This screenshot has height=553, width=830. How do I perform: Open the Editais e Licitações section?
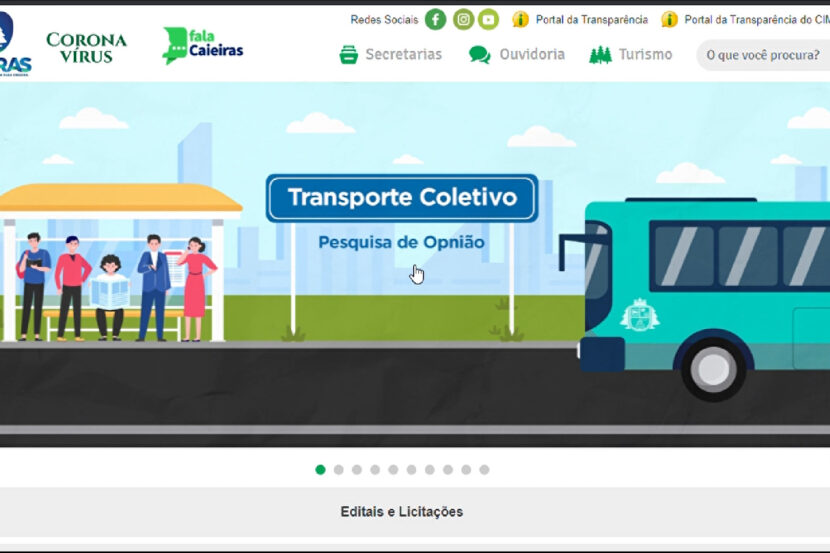[x=401, y=512]
